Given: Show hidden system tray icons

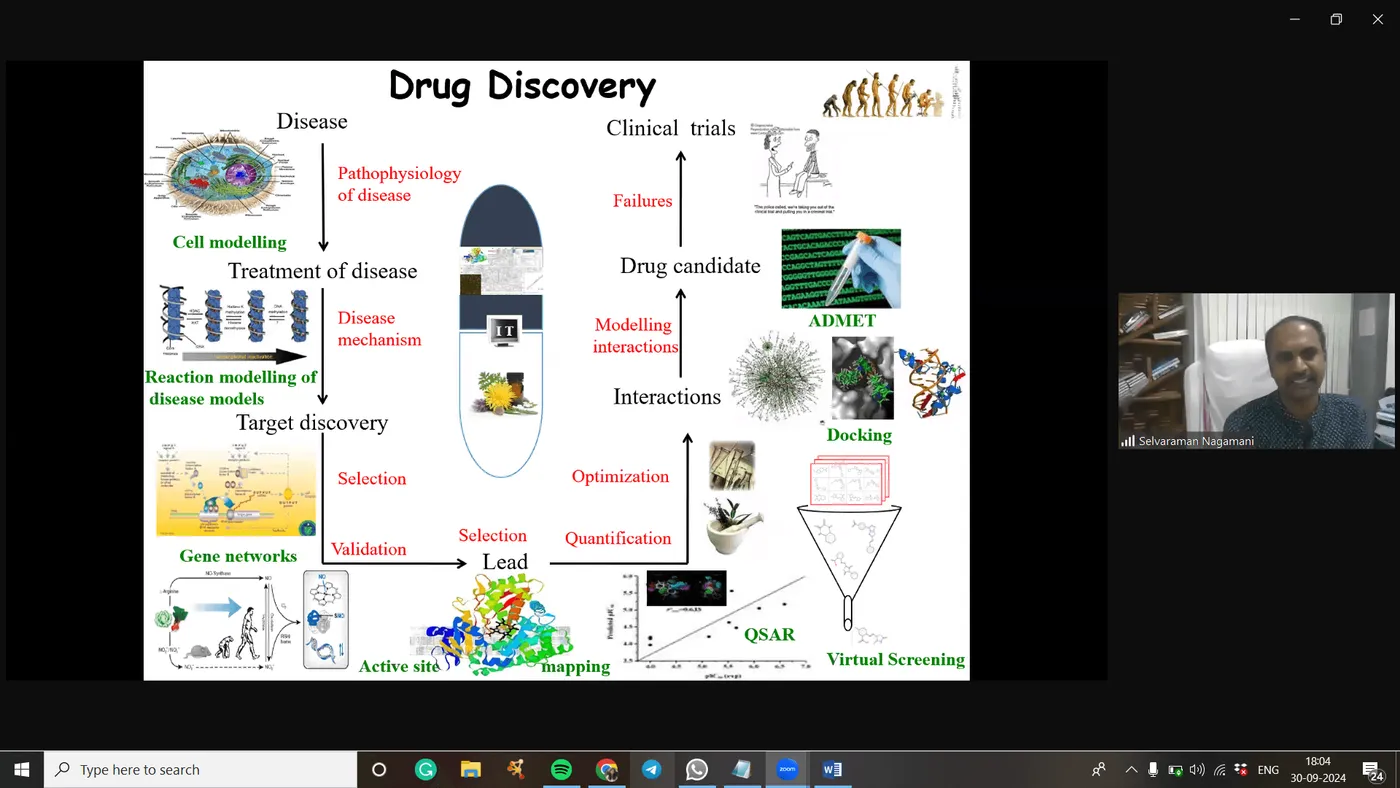Looking at the screenshot, I should 1131,769.
